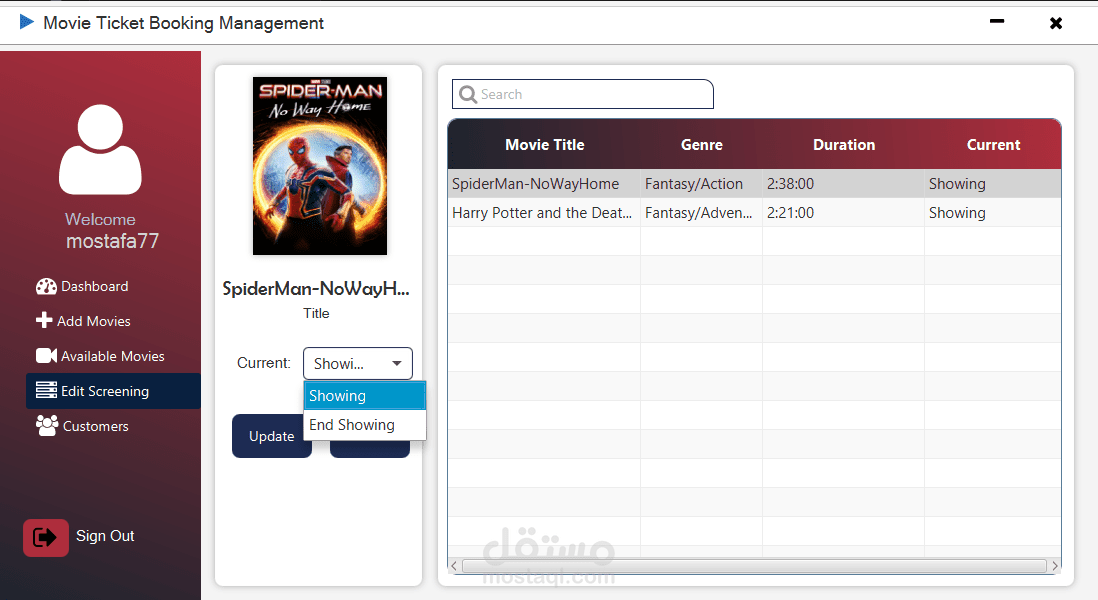1098x600 pixels.
Task: Sort by Current column header
Action: coord(993,145)
